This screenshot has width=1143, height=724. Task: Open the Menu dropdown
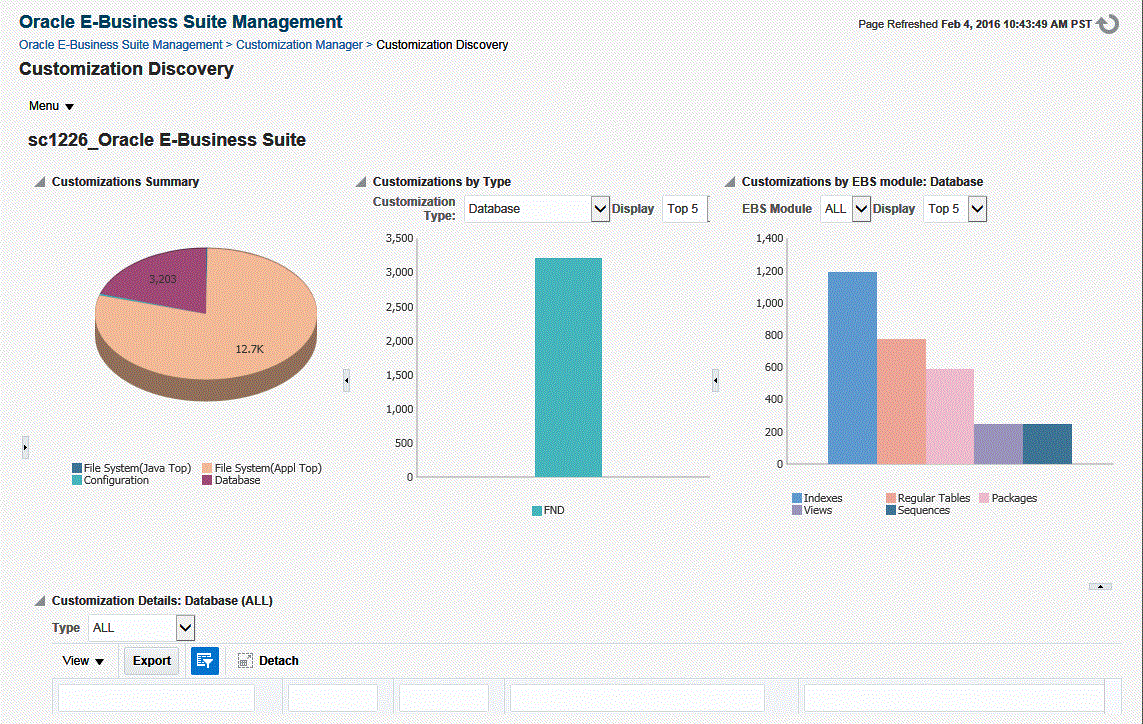[51, 106]
